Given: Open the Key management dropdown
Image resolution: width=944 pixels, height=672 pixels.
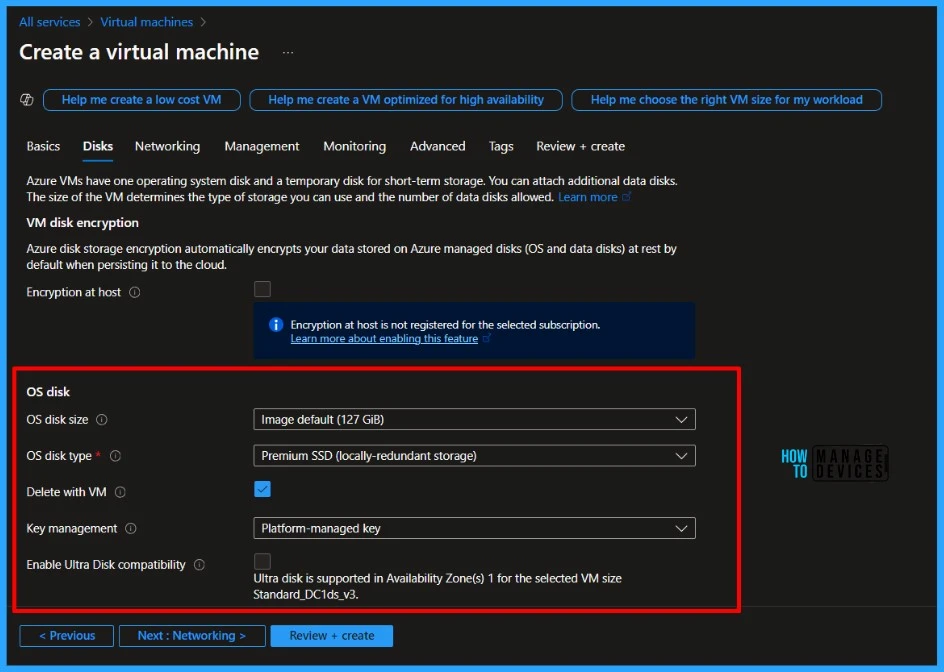Looking at the screenshot, I should pos(474,528).
